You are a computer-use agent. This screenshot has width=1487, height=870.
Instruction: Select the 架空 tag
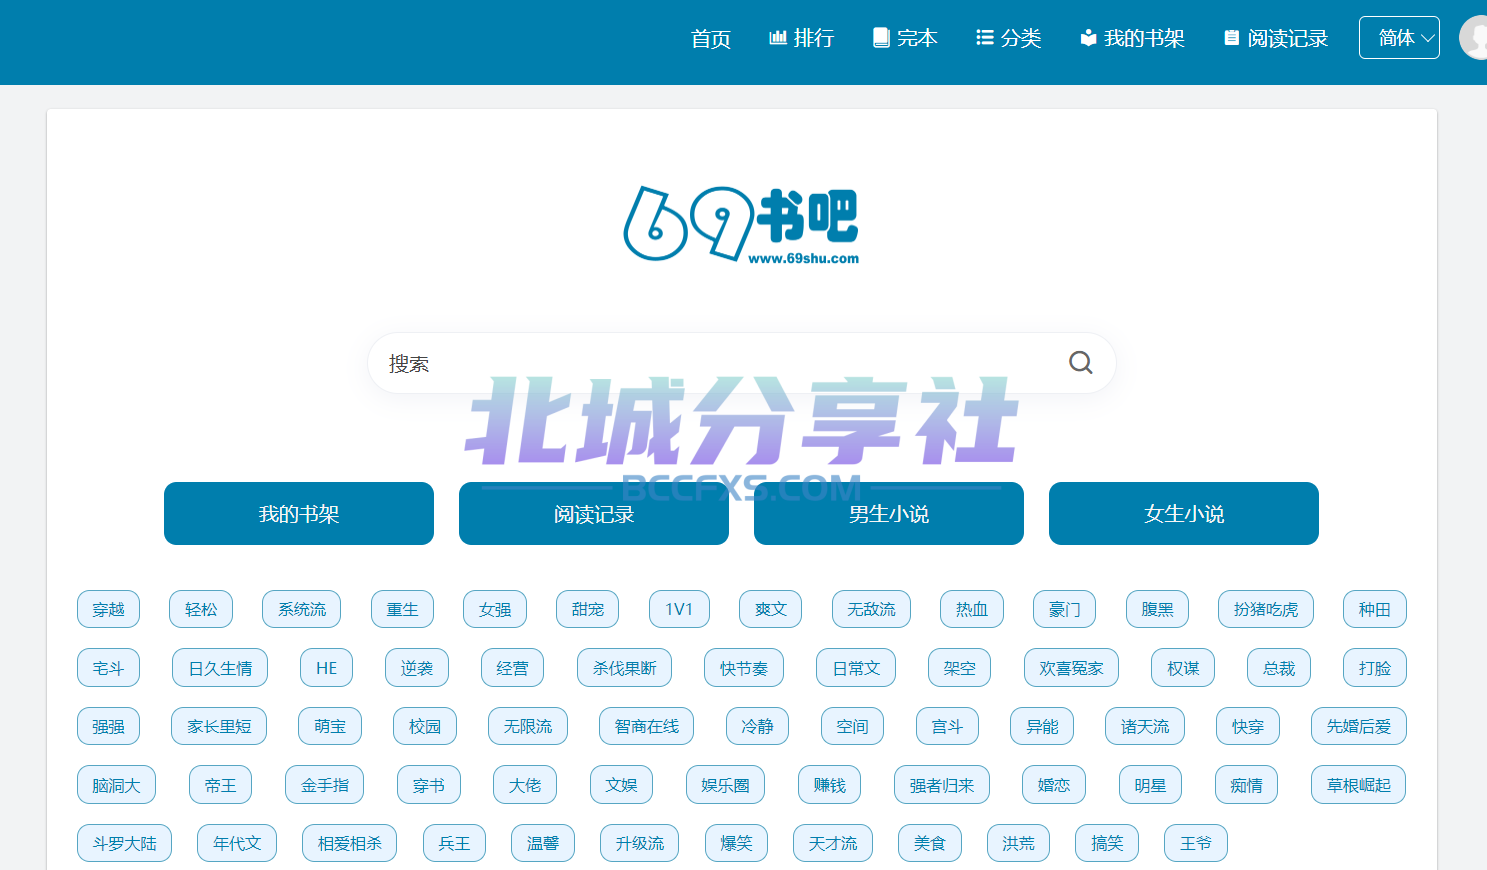959,668
